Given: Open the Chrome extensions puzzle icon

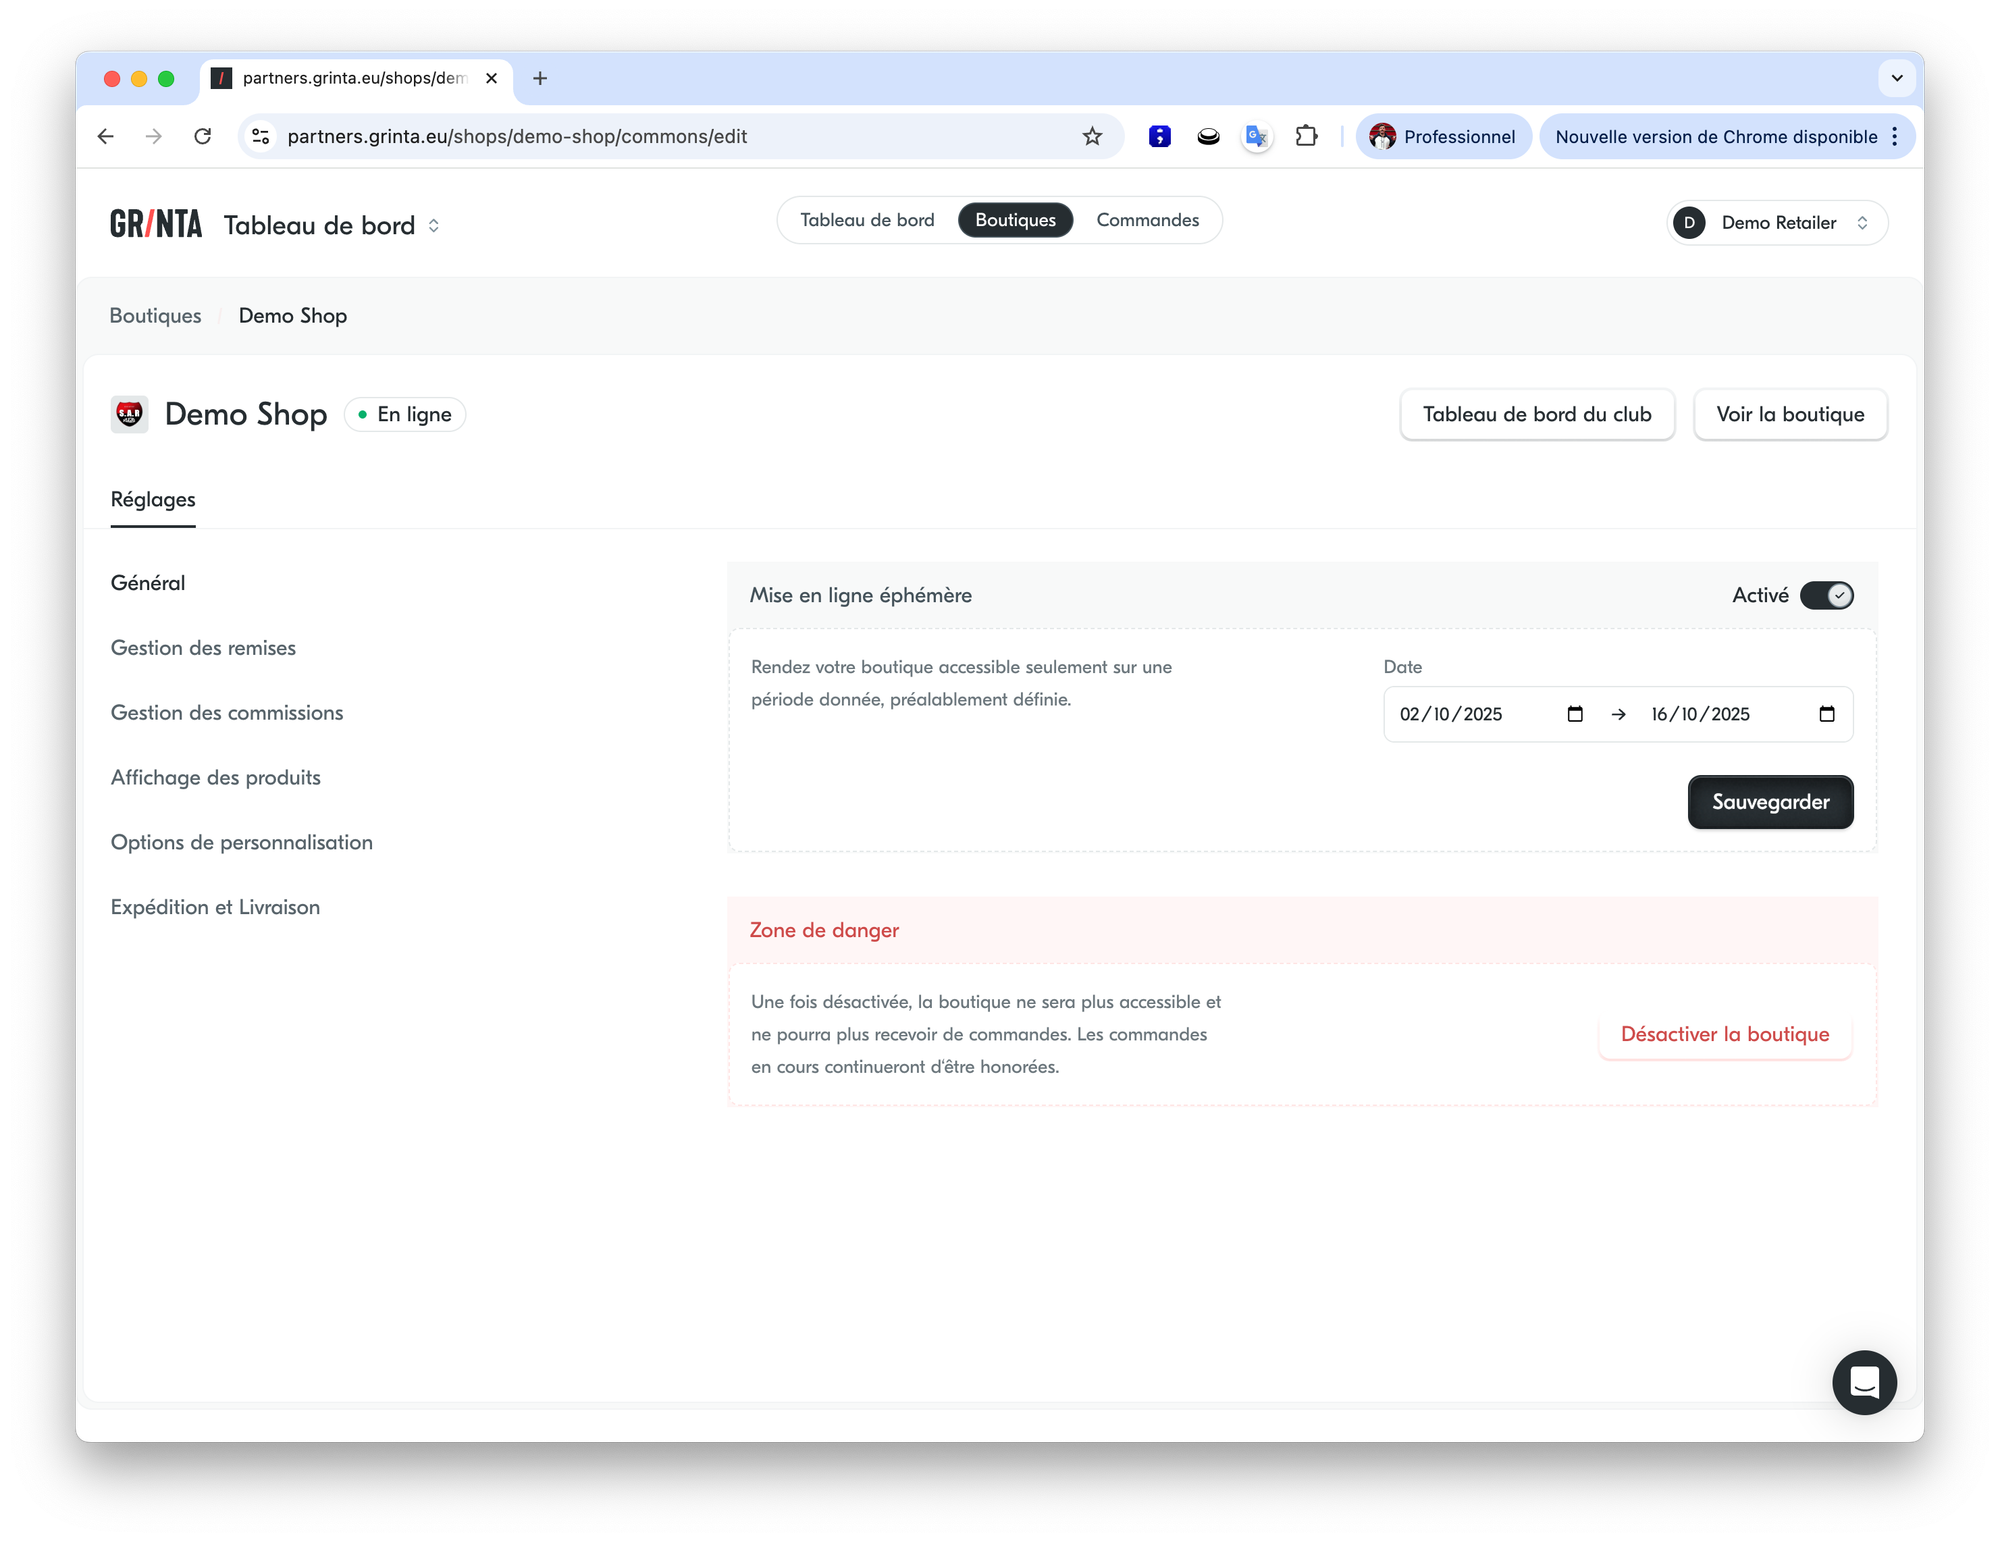Looking at the screenshot, I should tap(1306, 137).
